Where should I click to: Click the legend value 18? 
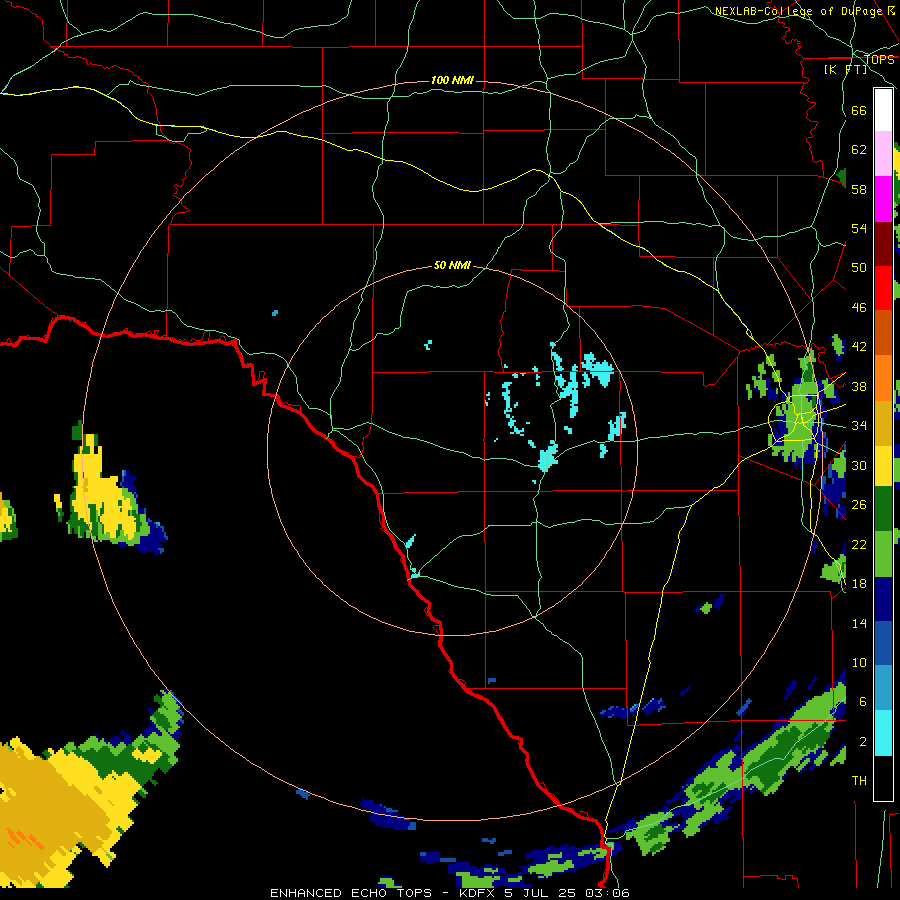pyautogui.click(x=859, y=584)
